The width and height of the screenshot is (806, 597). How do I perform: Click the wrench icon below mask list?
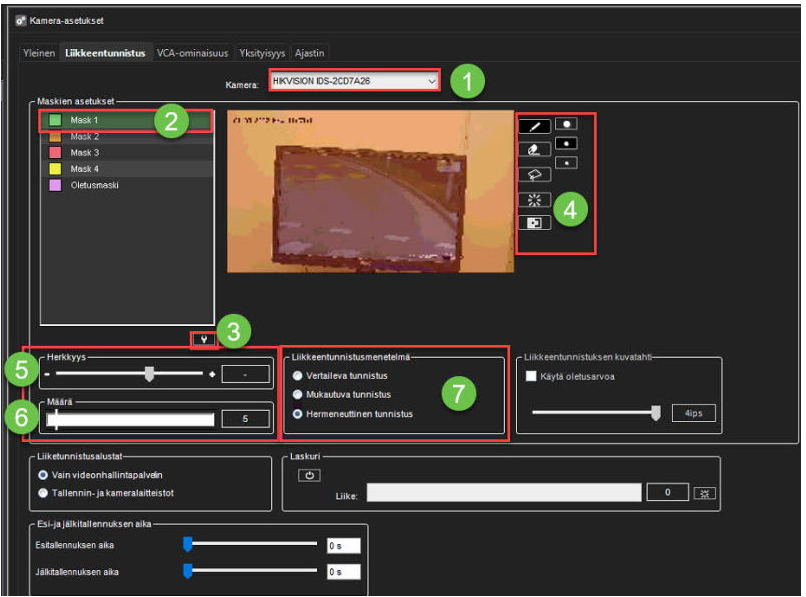click(205, 338)
